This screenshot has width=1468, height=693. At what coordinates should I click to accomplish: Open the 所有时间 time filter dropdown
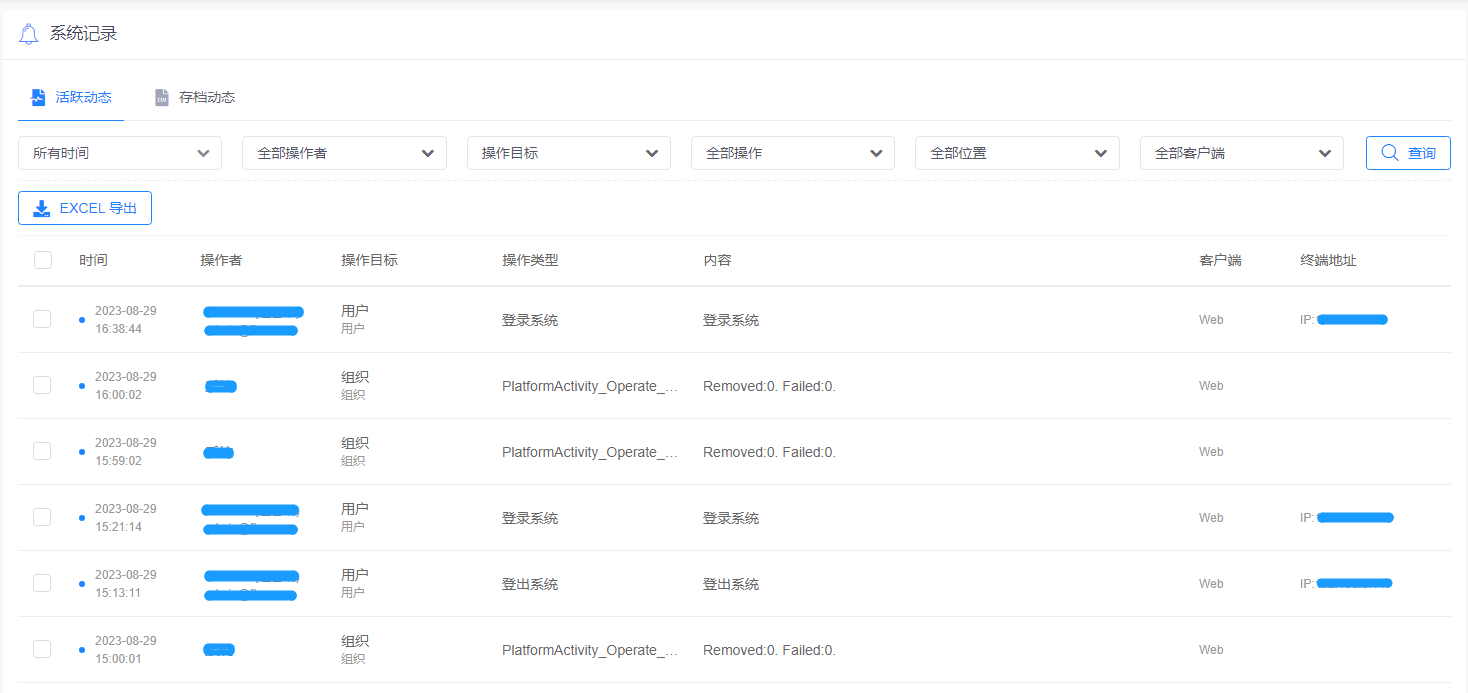point(120,153)
